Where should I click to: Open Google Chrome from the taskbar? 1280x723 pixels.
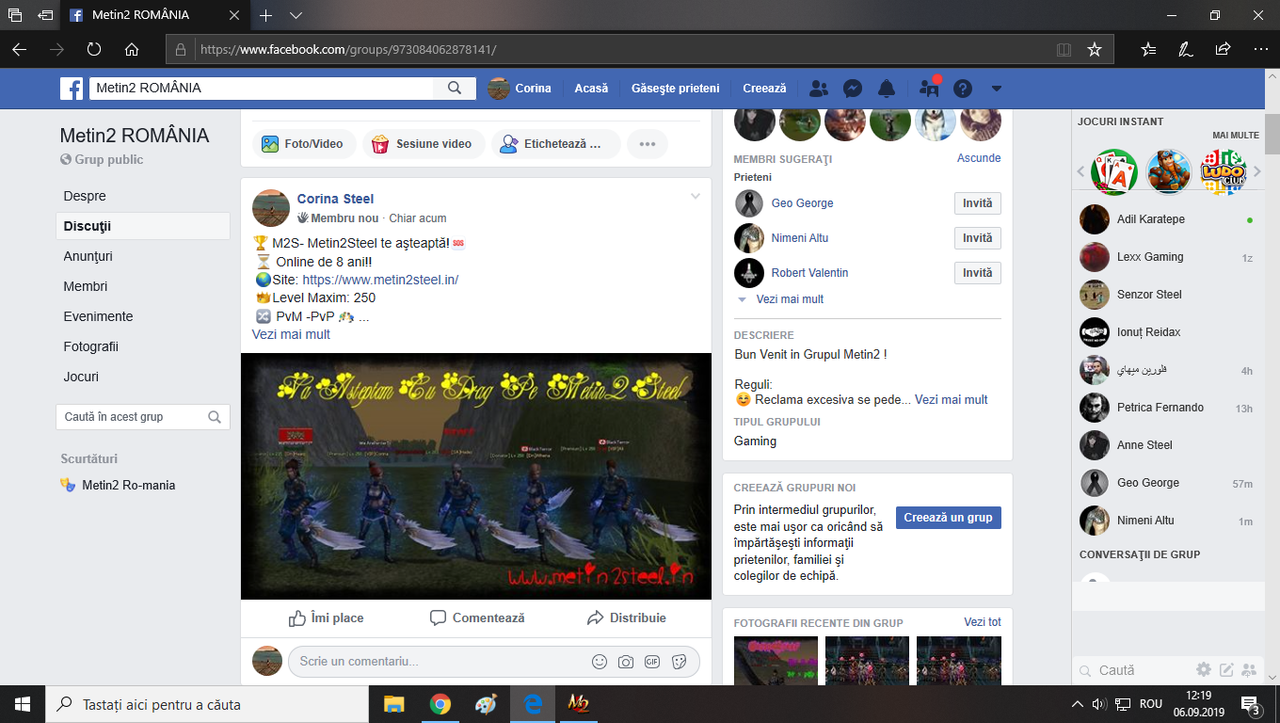click(x=440, y=704)
